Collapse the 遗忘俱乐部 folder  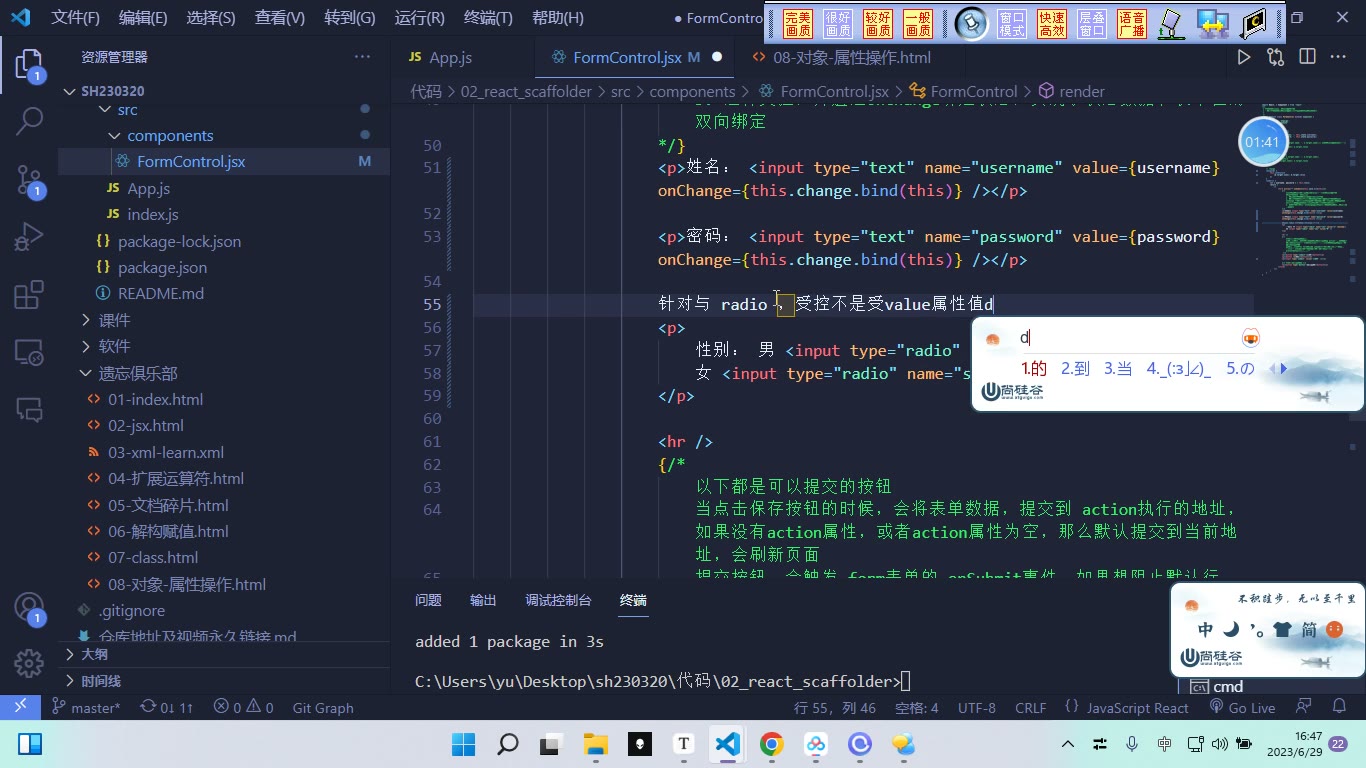(x=138, y=373)
